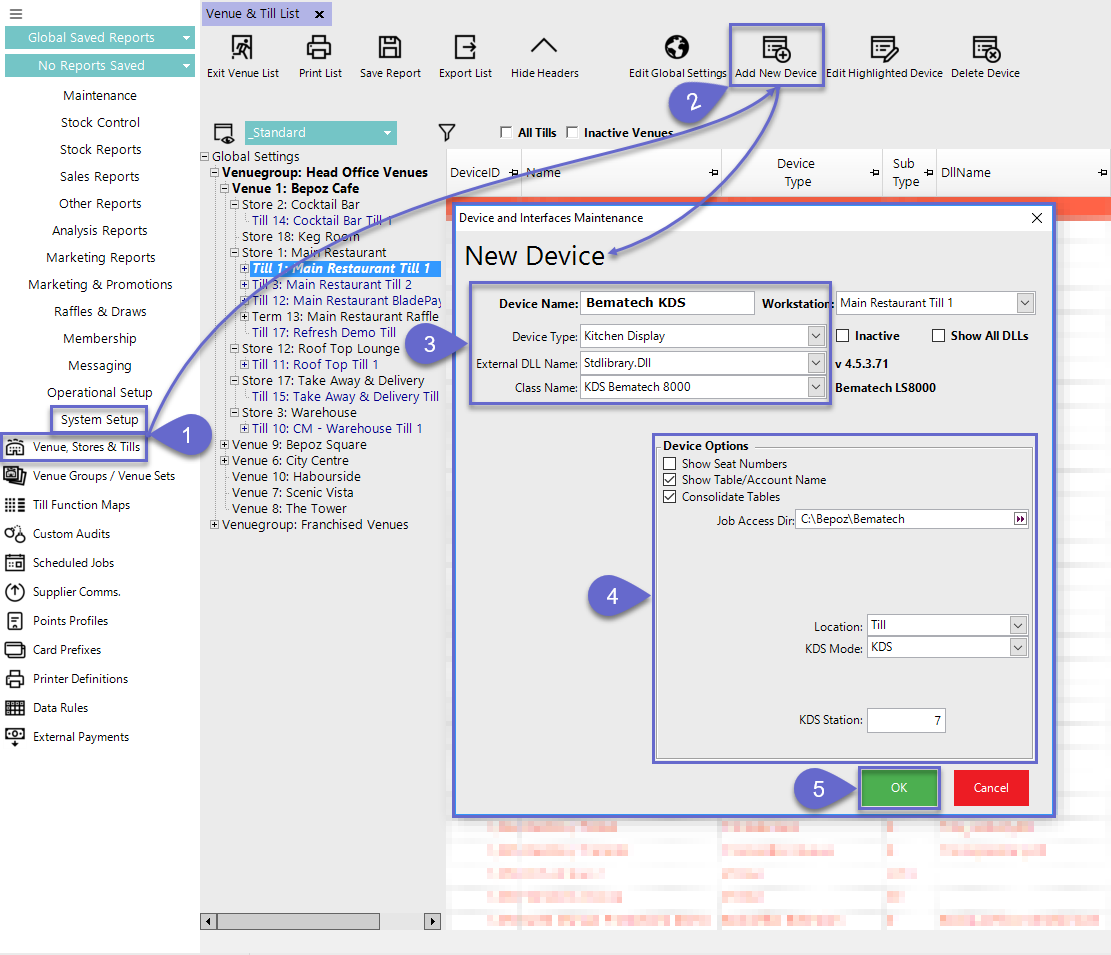
Task: Click the Print List toolbar icon
Action: (319, 47)
